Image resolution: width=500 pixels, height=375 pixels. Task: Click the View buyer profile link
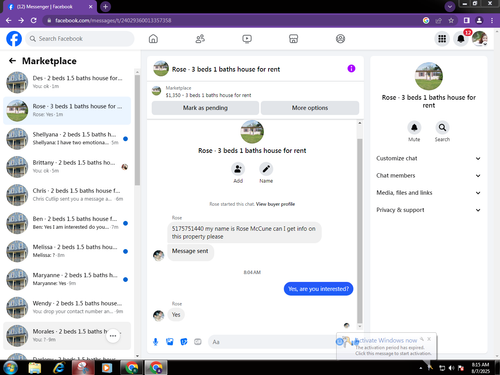tap(275, 204)
